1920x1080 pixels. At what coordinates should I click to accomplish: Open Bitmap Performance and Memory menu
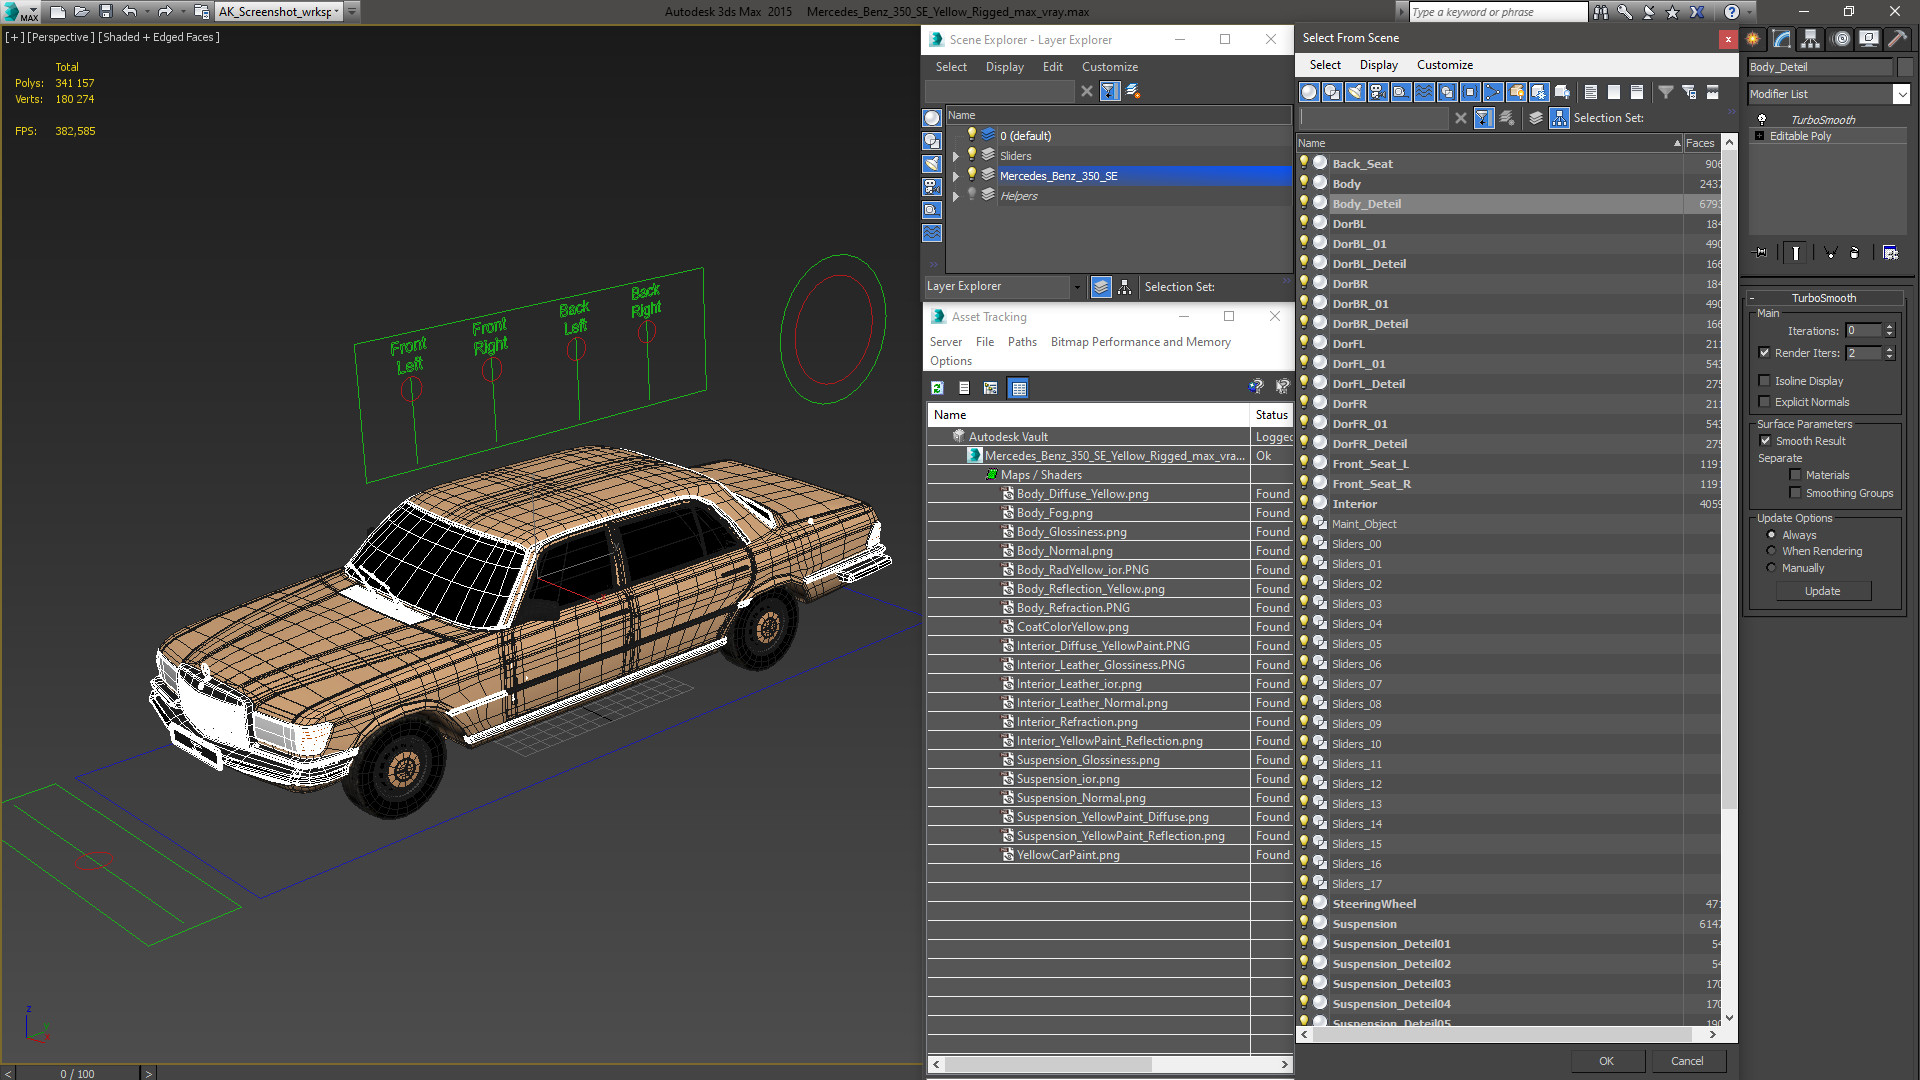pyautogui.click(x=1140, y=342)
